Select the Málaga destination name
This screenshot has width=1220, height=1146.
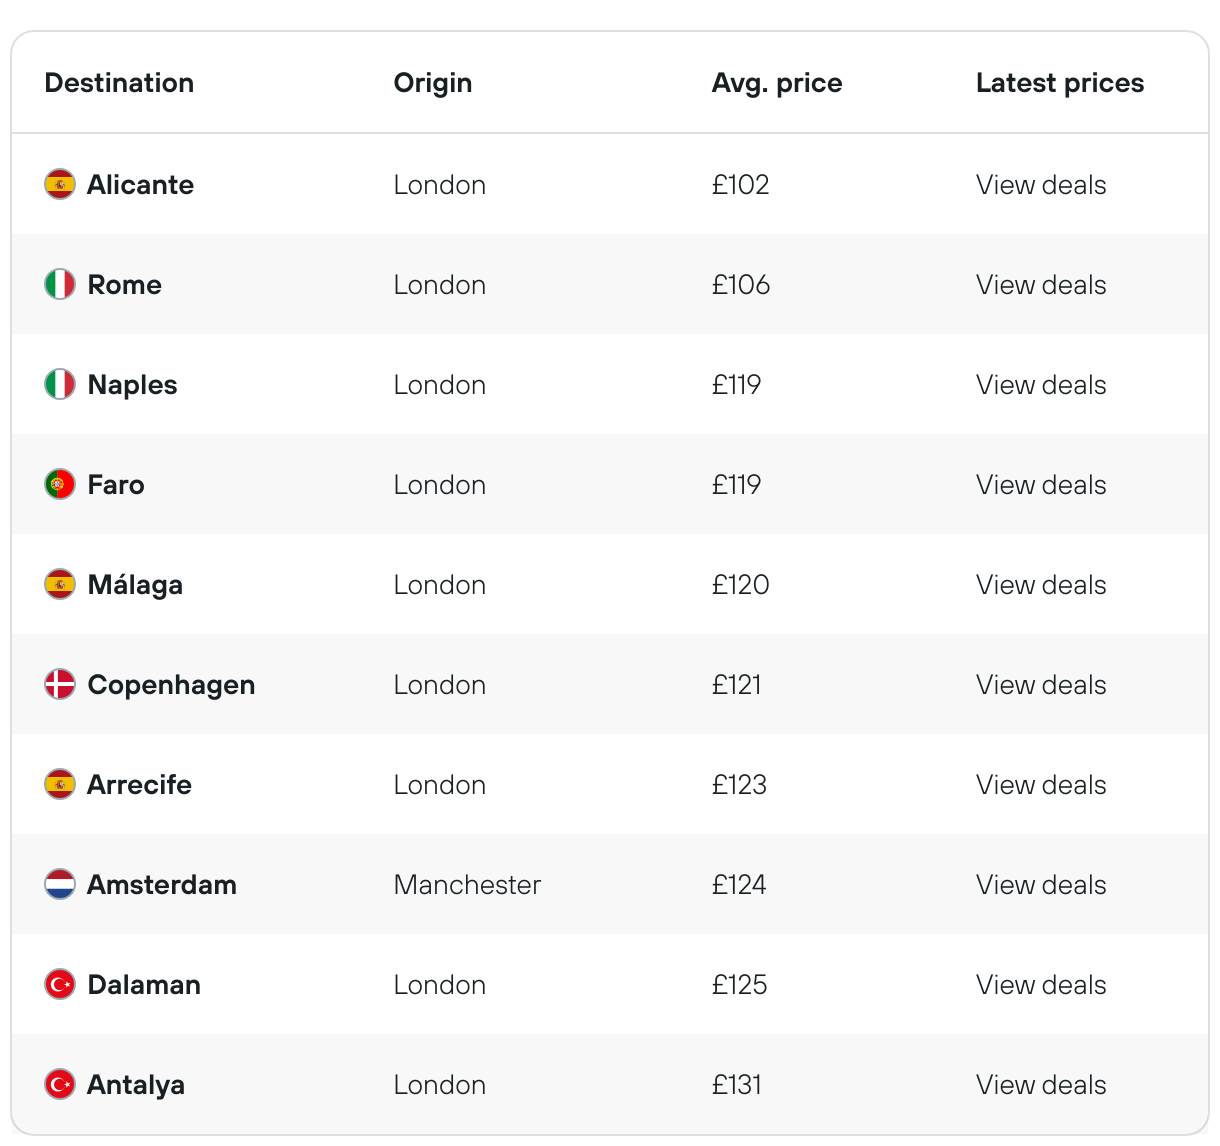pos(135,585)
